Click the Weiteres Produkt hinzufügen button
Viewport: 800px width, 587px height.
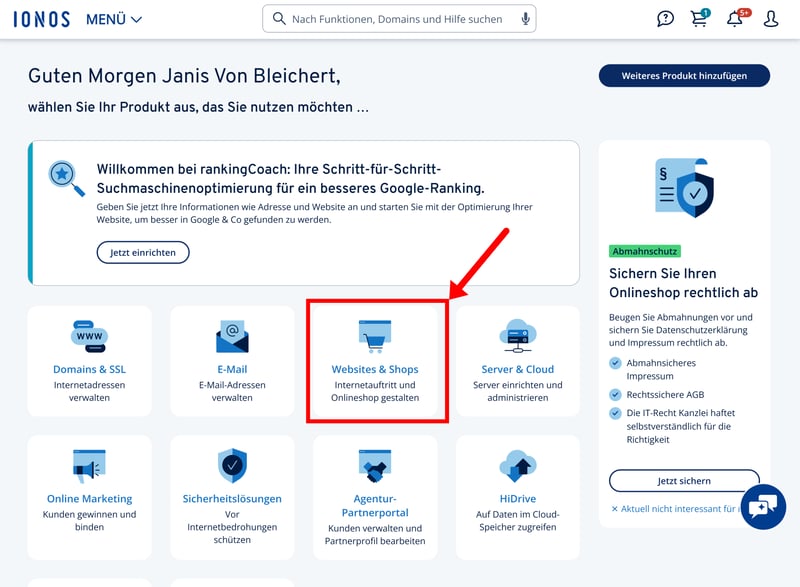coord(684,76)
